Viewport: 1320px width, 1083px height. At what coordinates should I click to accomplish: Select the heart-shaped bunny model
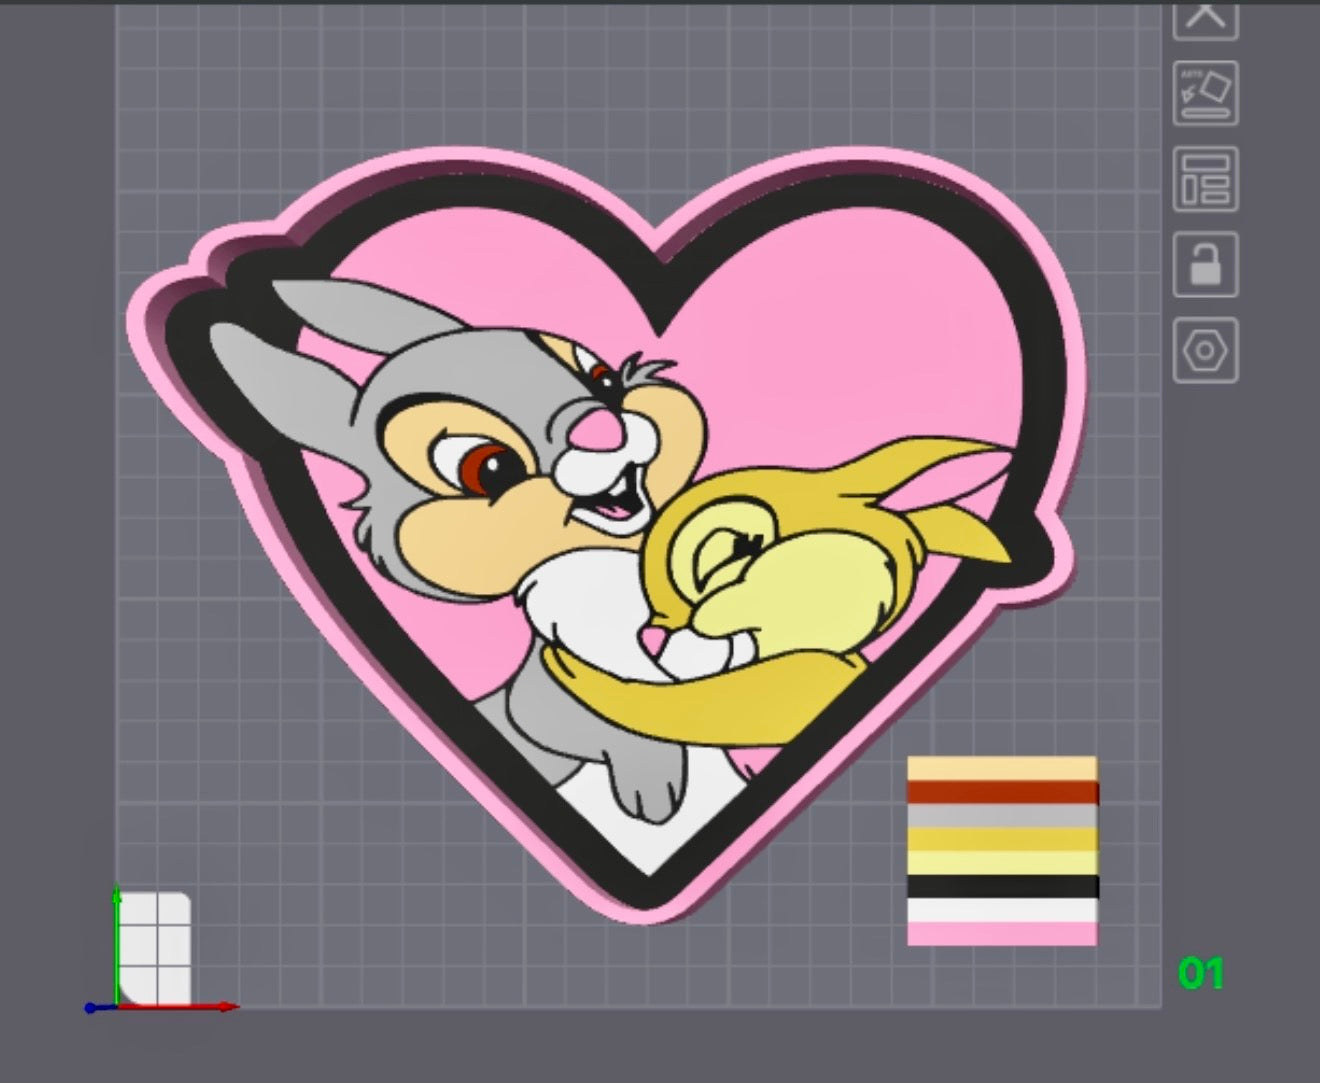607,535
